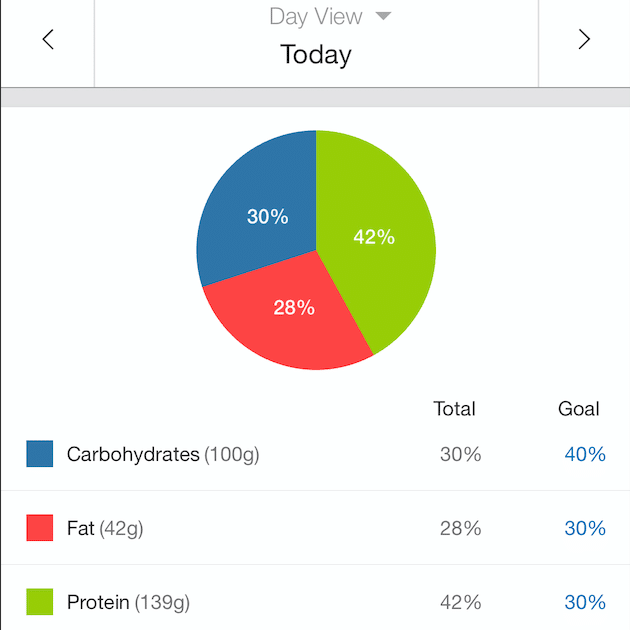Click the Today date label
630x630 pixels.
(316, 54)
